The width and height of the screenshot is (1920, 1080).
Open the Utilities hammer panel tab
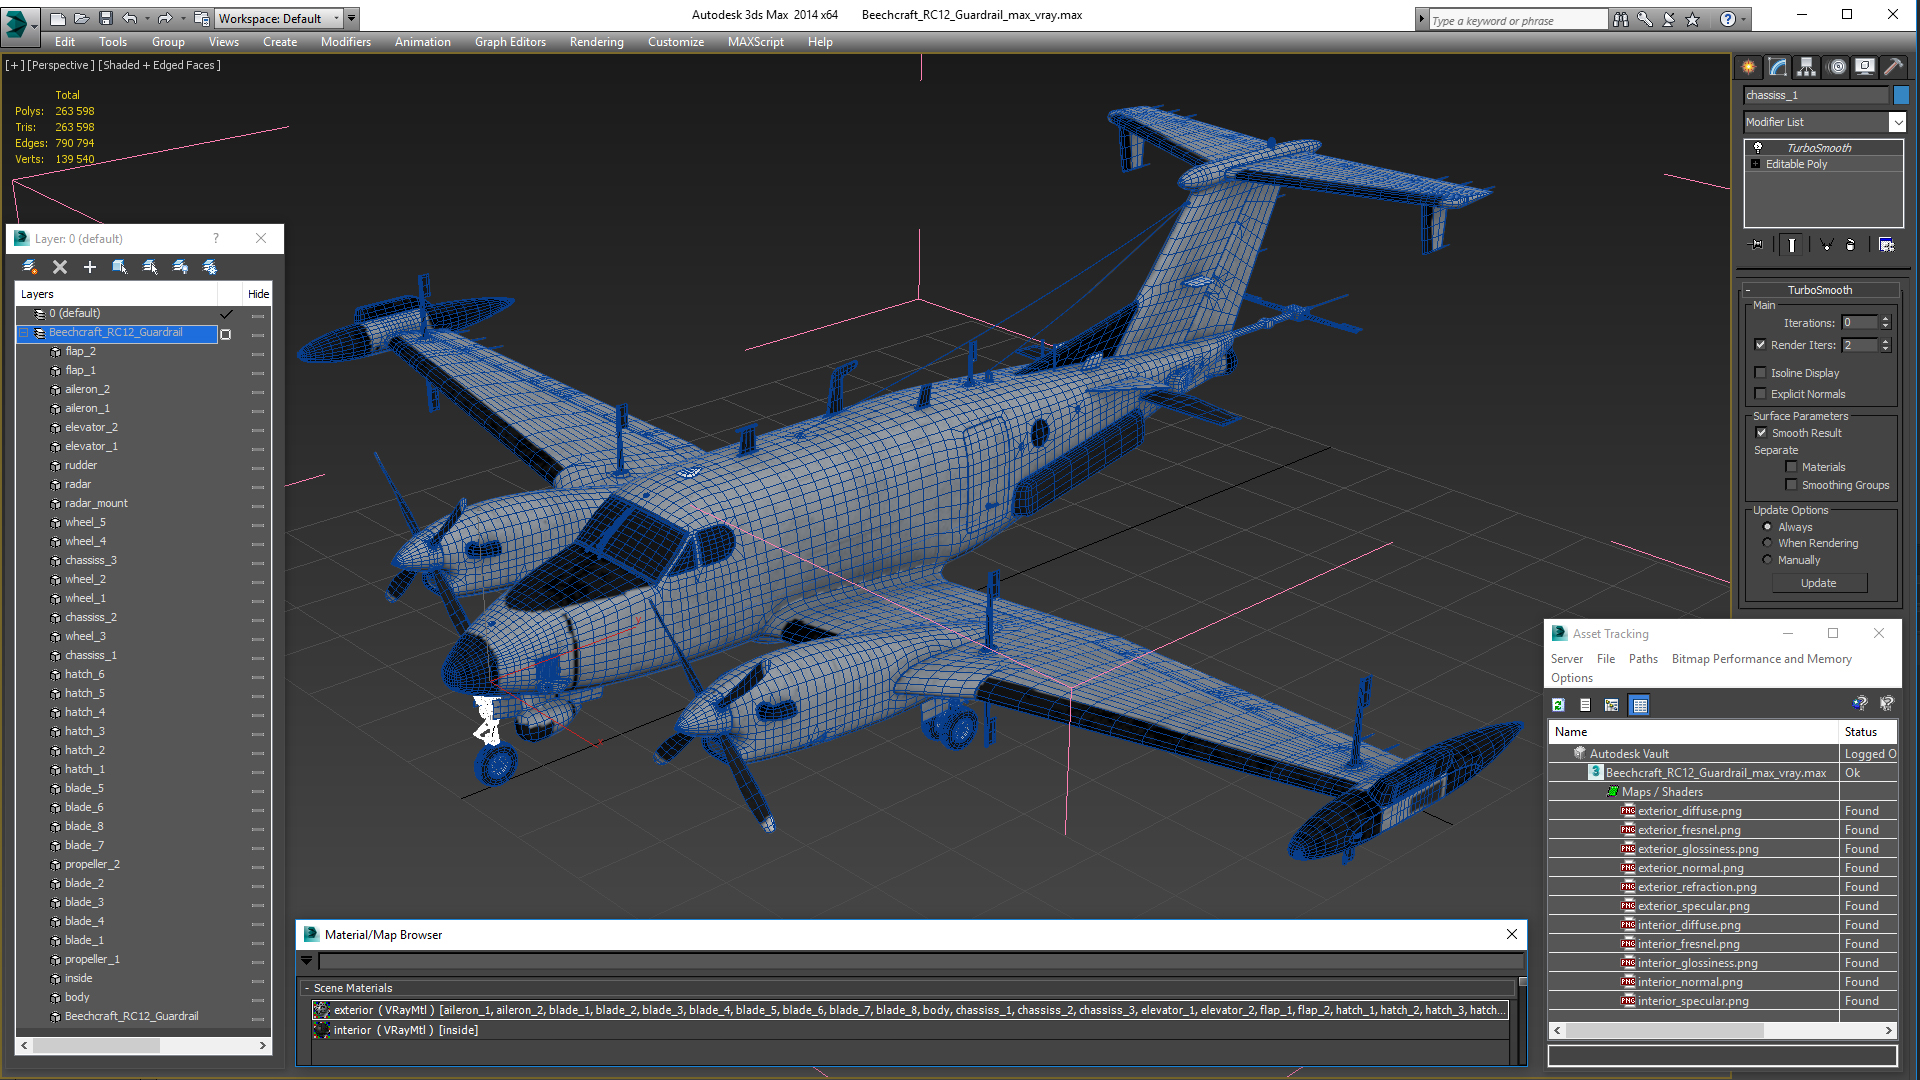pyautogui.click(x=1893, y=67)
